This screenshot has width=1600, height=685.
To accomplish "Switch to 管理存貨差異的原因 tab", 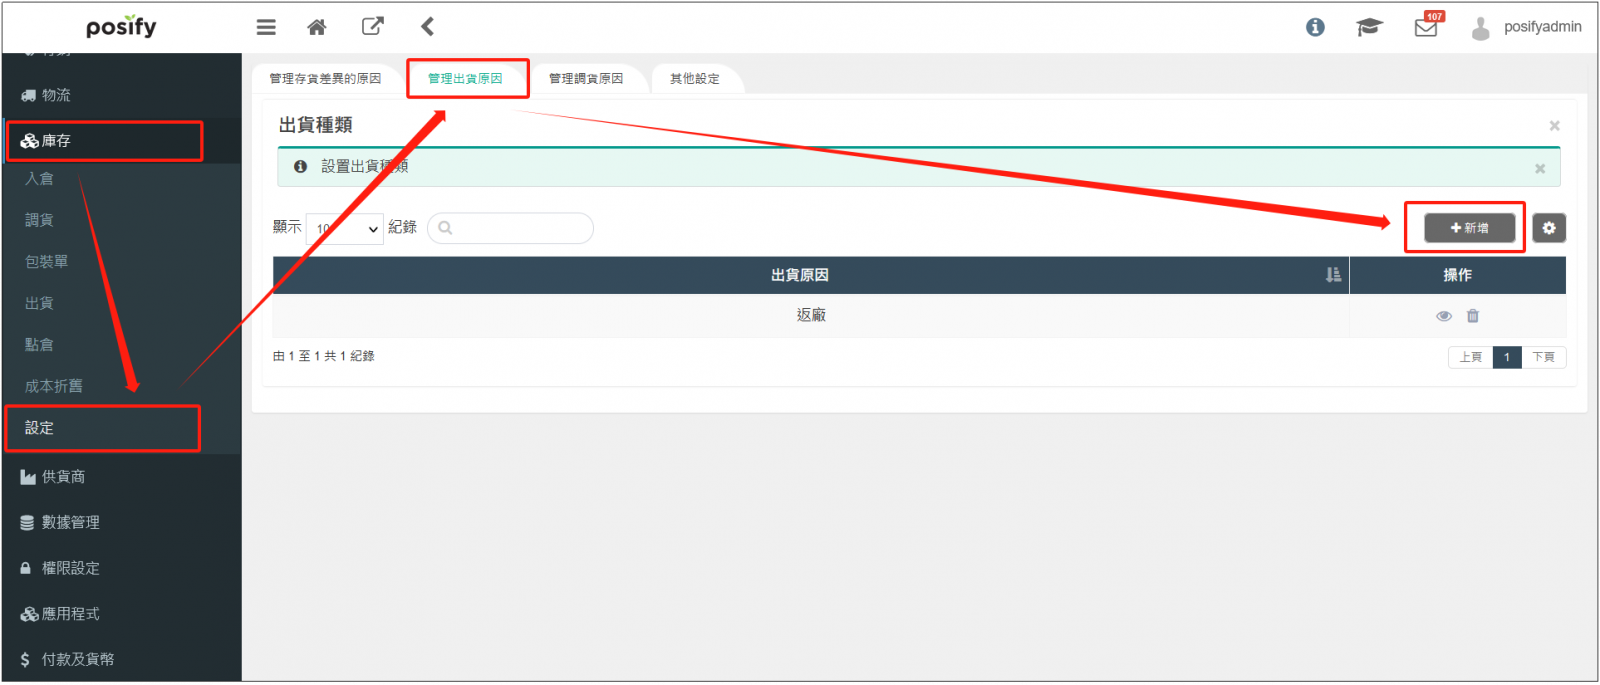I will [325, 79].
